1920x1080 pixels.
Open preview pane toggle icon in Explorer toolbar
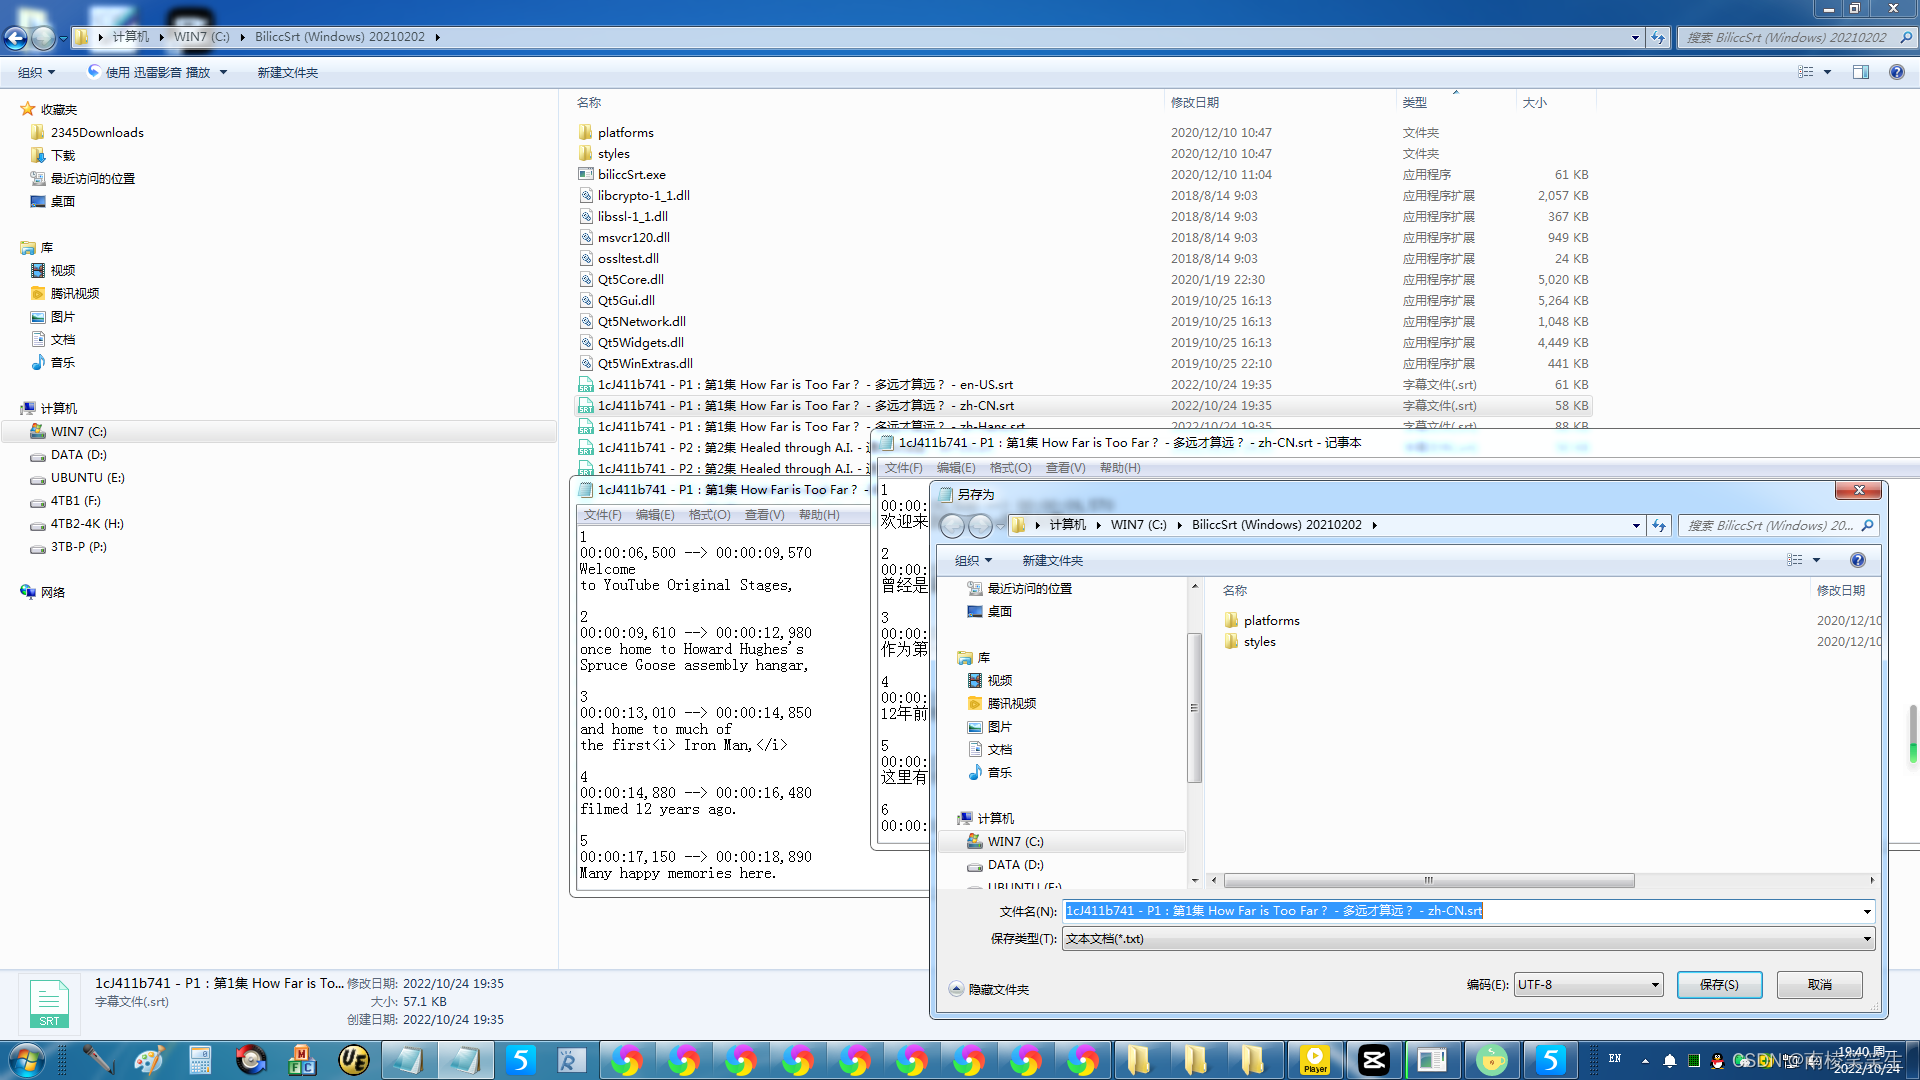click(x=1860, y=72)
